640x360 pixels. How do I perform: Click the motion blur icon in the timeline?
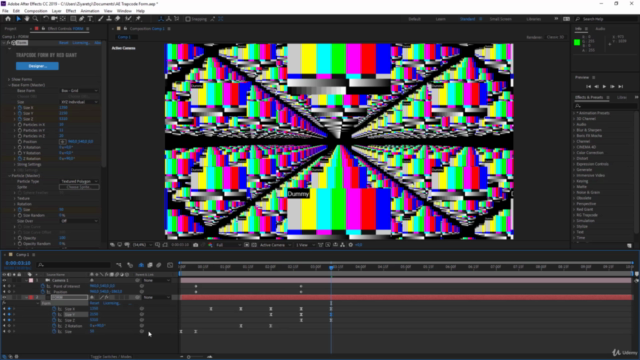click(159, 265)
